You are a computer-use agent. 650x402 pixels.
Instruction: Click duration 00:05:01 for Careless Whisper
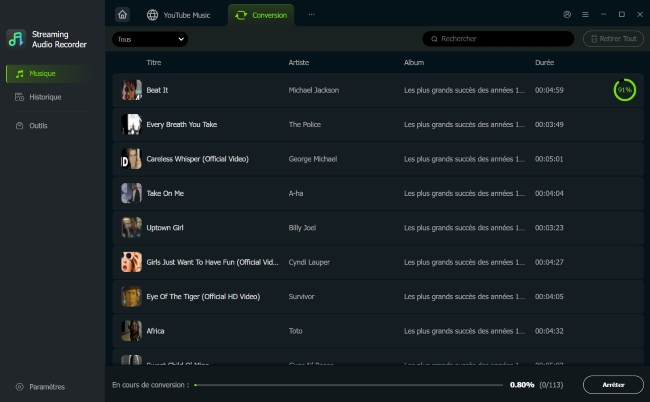coord(549,159)
